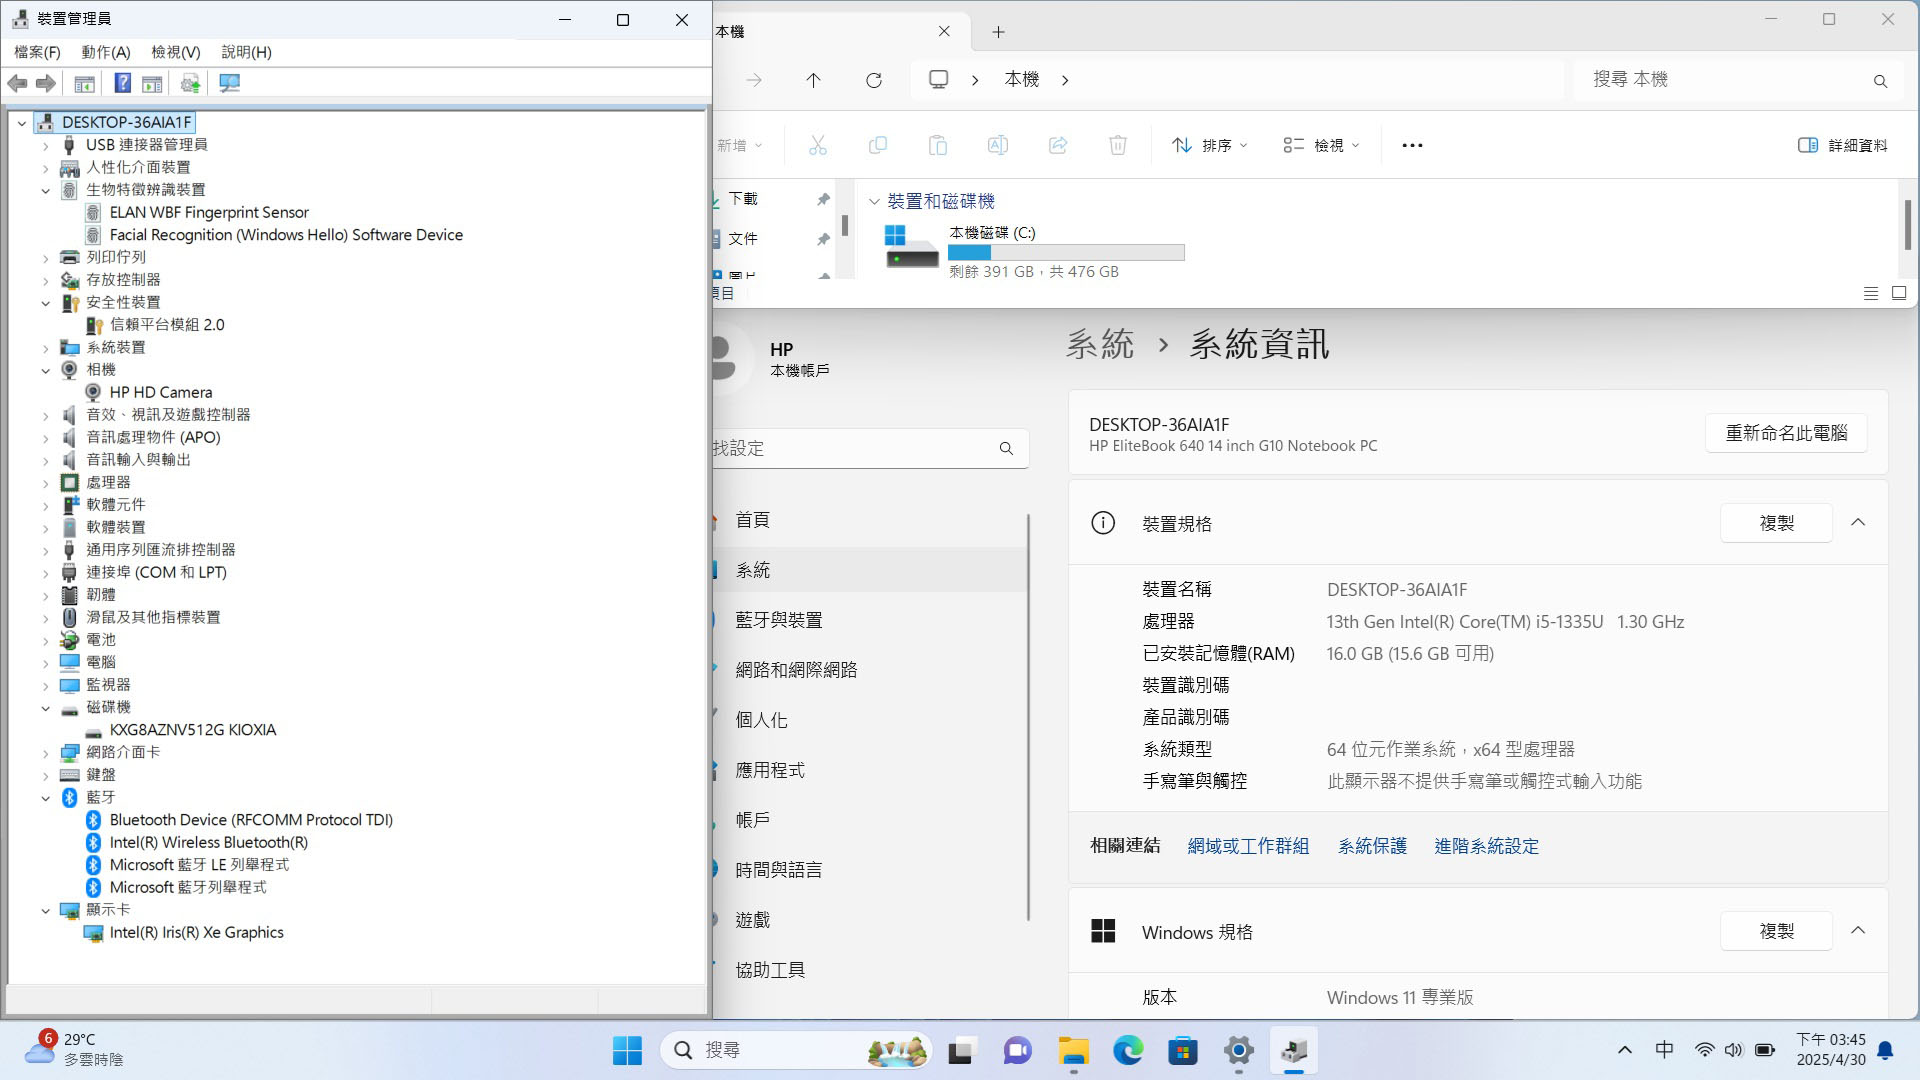Expand the USB 連接器管理員 node
This screenshot has height=1080, width=1920.
pyautogui.click(x=46, y=145)
